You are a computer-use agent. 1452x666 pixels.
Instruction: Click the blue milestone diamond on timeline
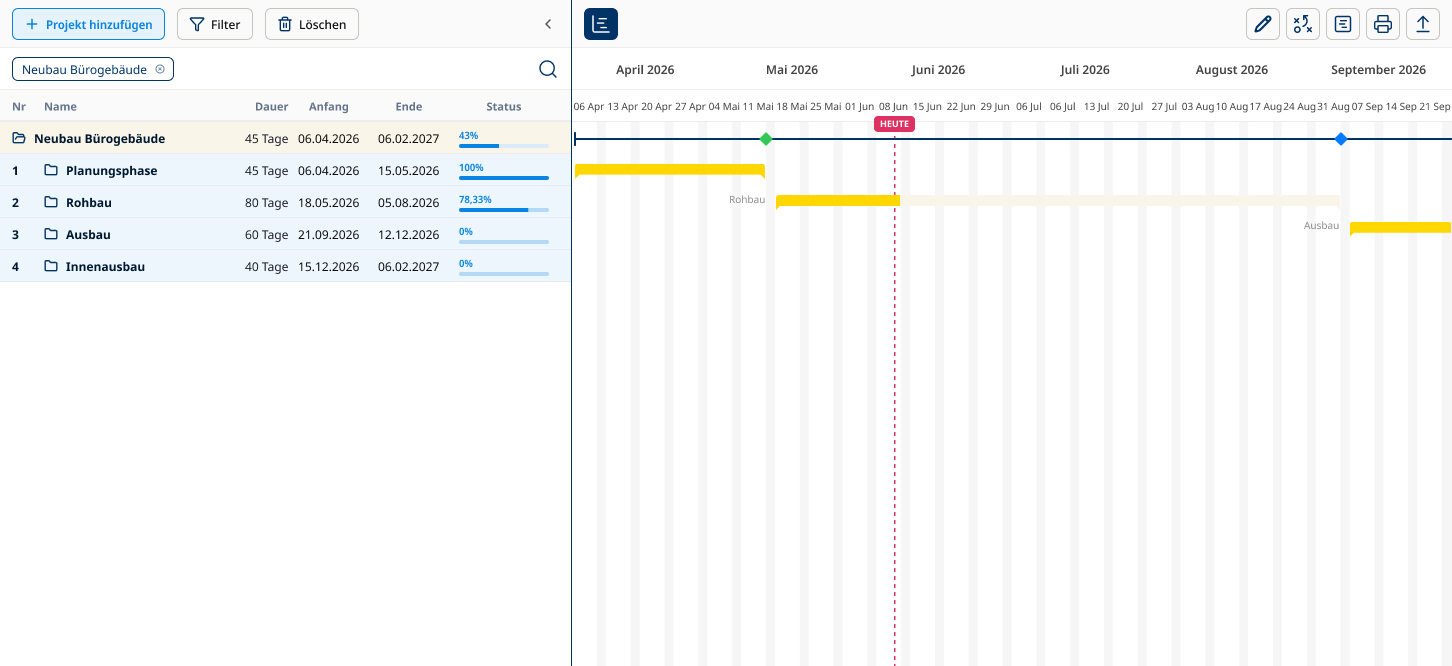[x=1341, y=139]
